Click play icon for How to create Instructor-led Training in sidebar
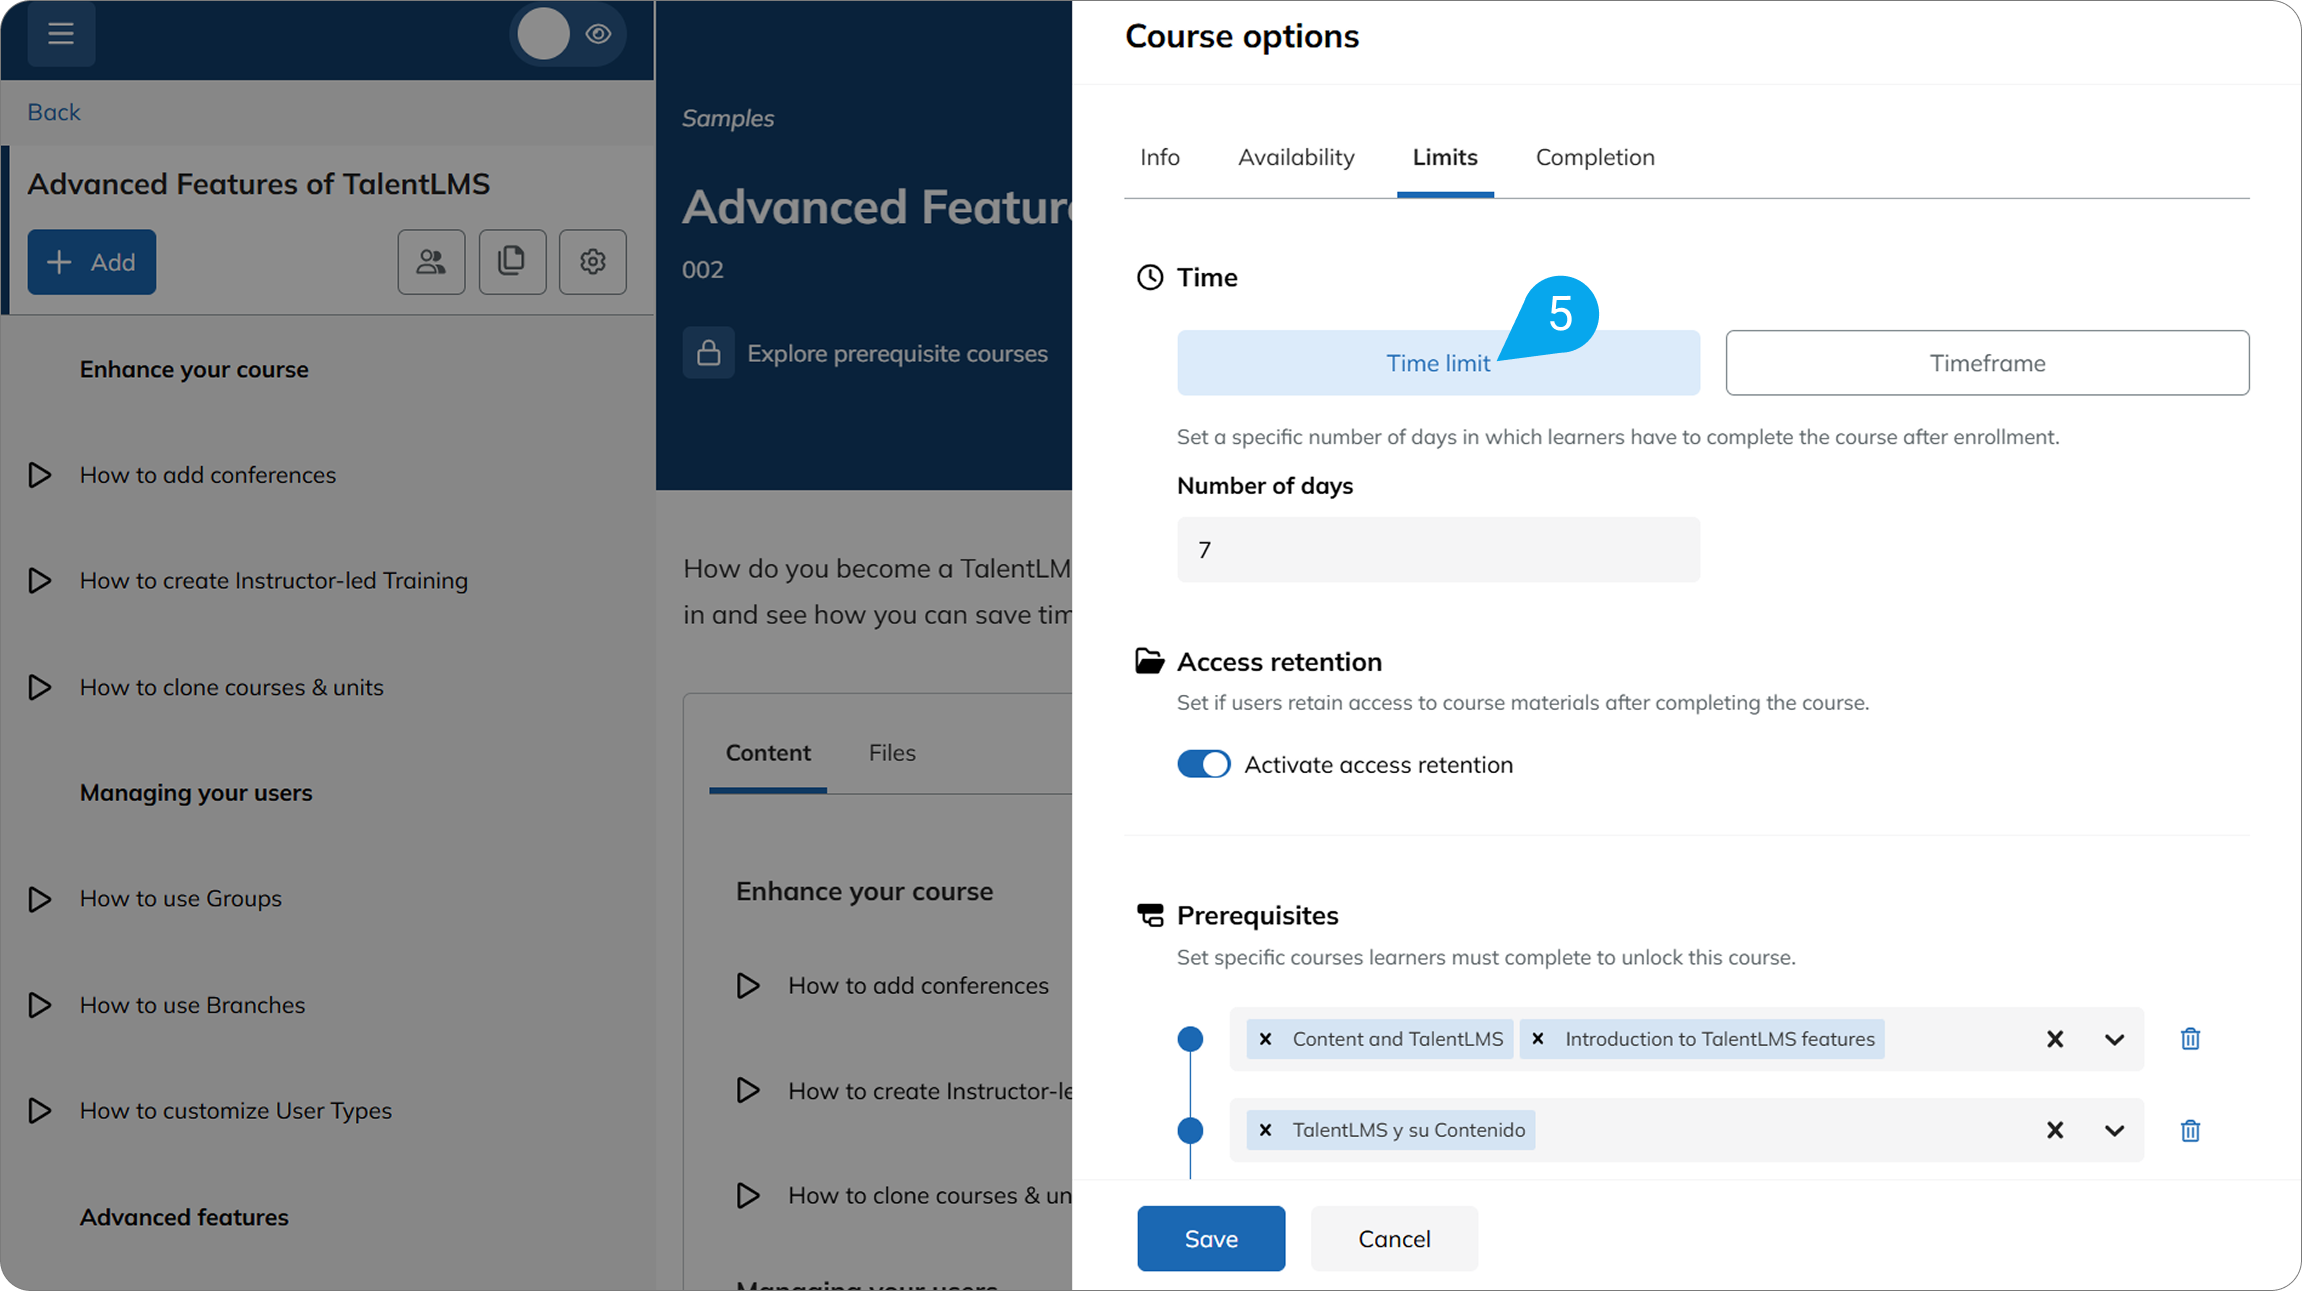The width and height of the screenshot is (2302, 1291). (40, 581)
